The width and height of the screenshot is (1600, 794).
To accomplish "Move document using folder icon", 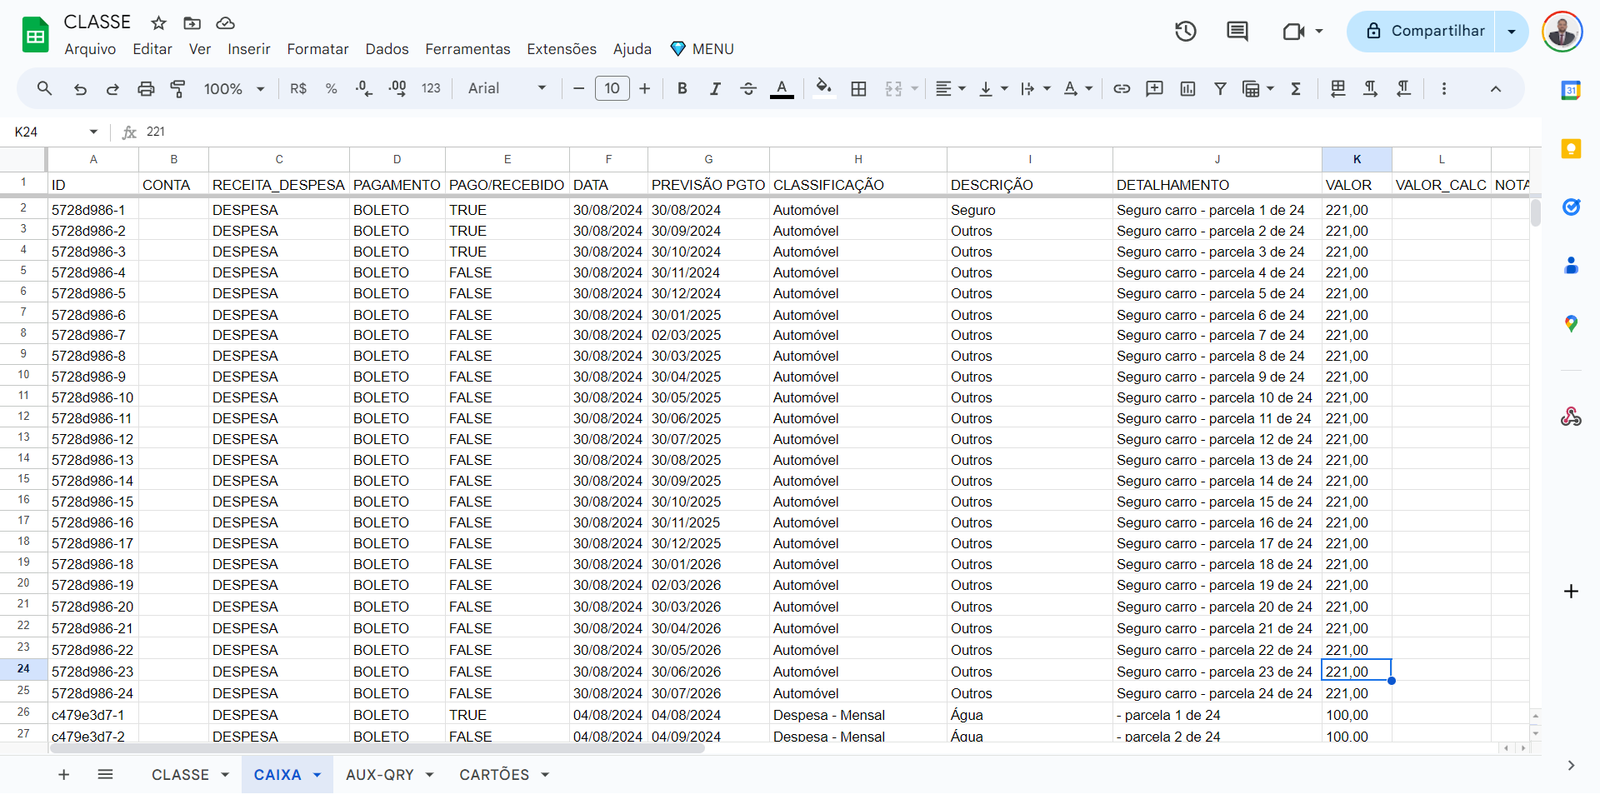I will coord(192,23).
